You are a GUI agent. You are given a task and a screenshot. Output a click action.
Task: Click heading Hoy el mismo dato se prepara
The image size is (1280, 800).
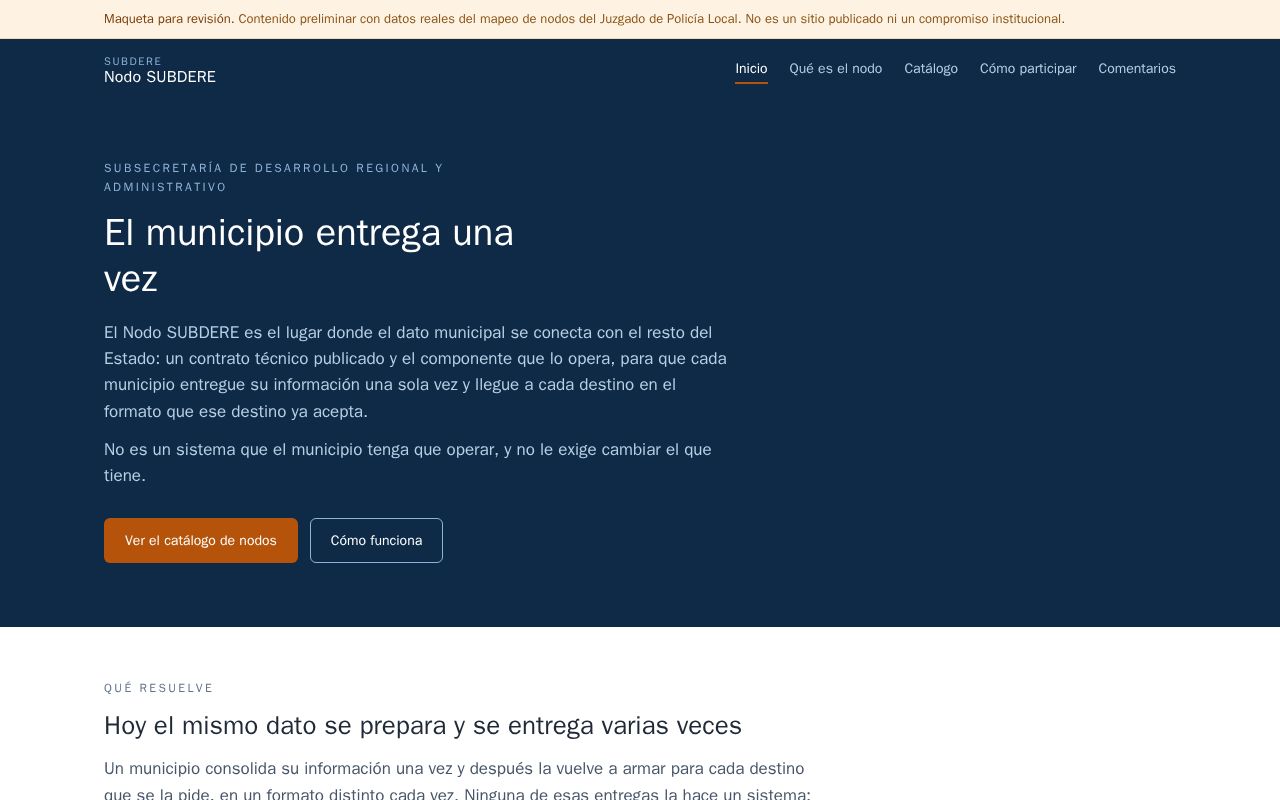pyautogui.click(x=423, y=725)
